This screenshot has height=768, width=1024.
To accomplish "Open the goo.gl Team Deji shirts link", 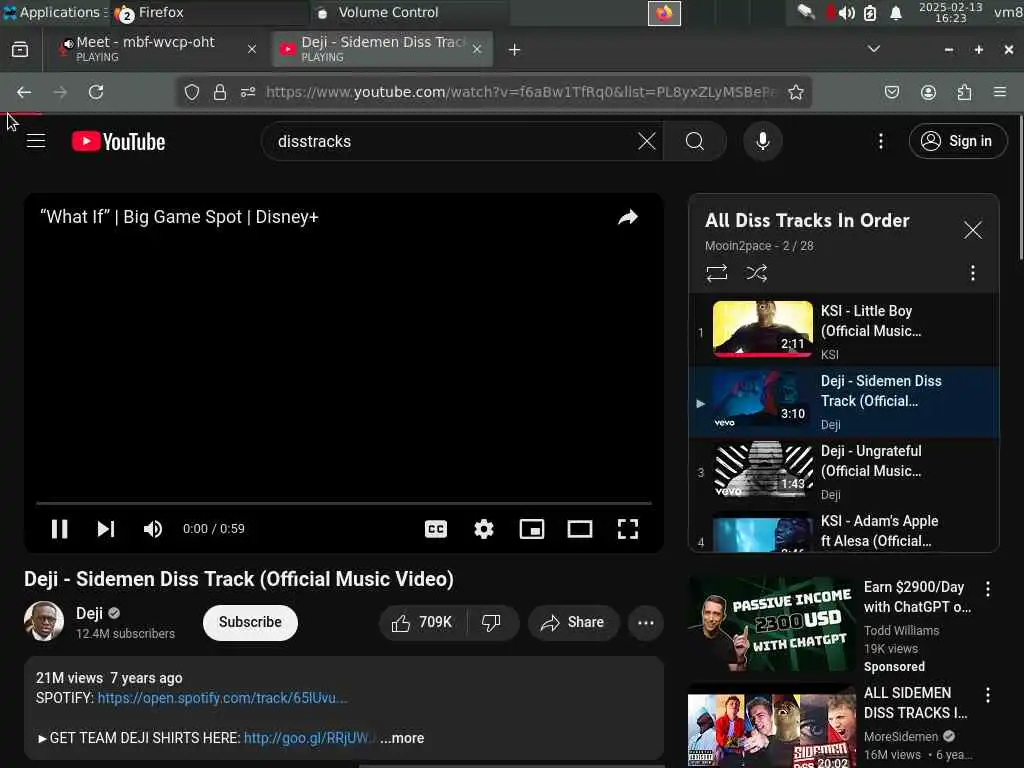I will 310,738.
